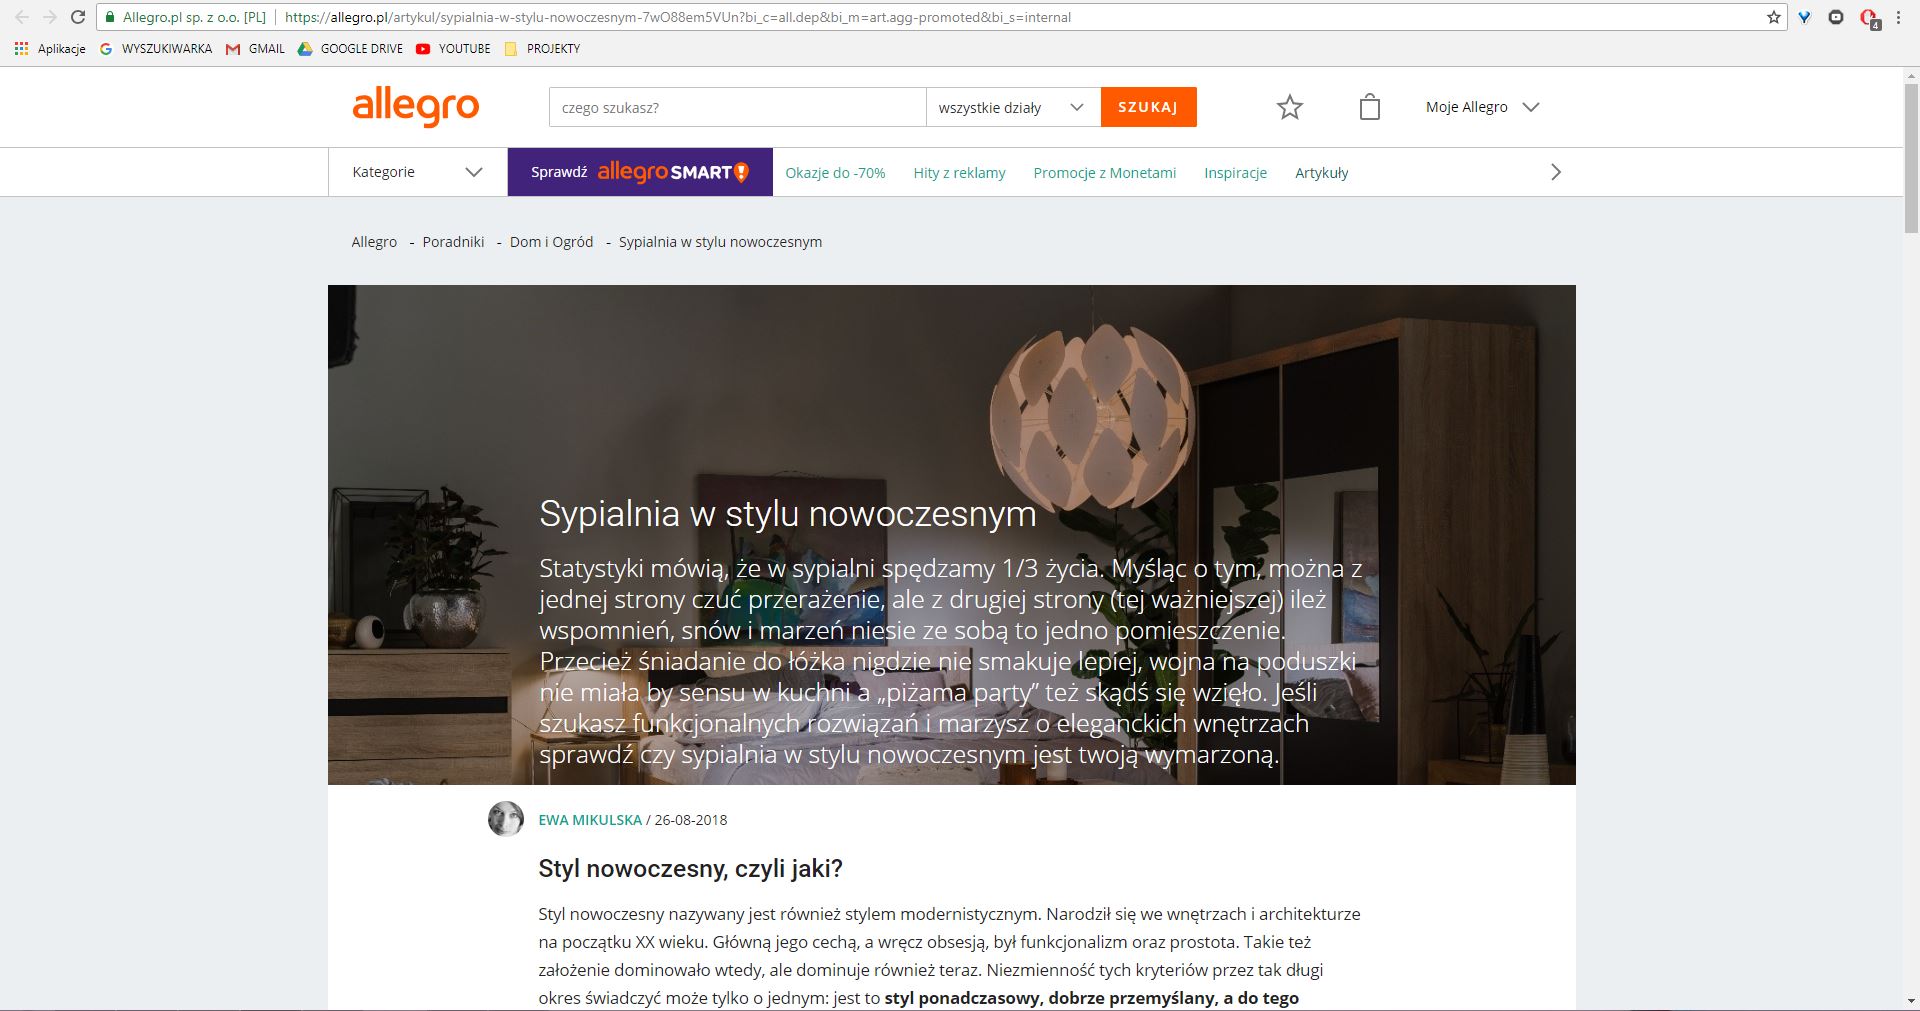Click the SZUKAJ search button
The image size is (1920, 1011).
point(1148,107)
